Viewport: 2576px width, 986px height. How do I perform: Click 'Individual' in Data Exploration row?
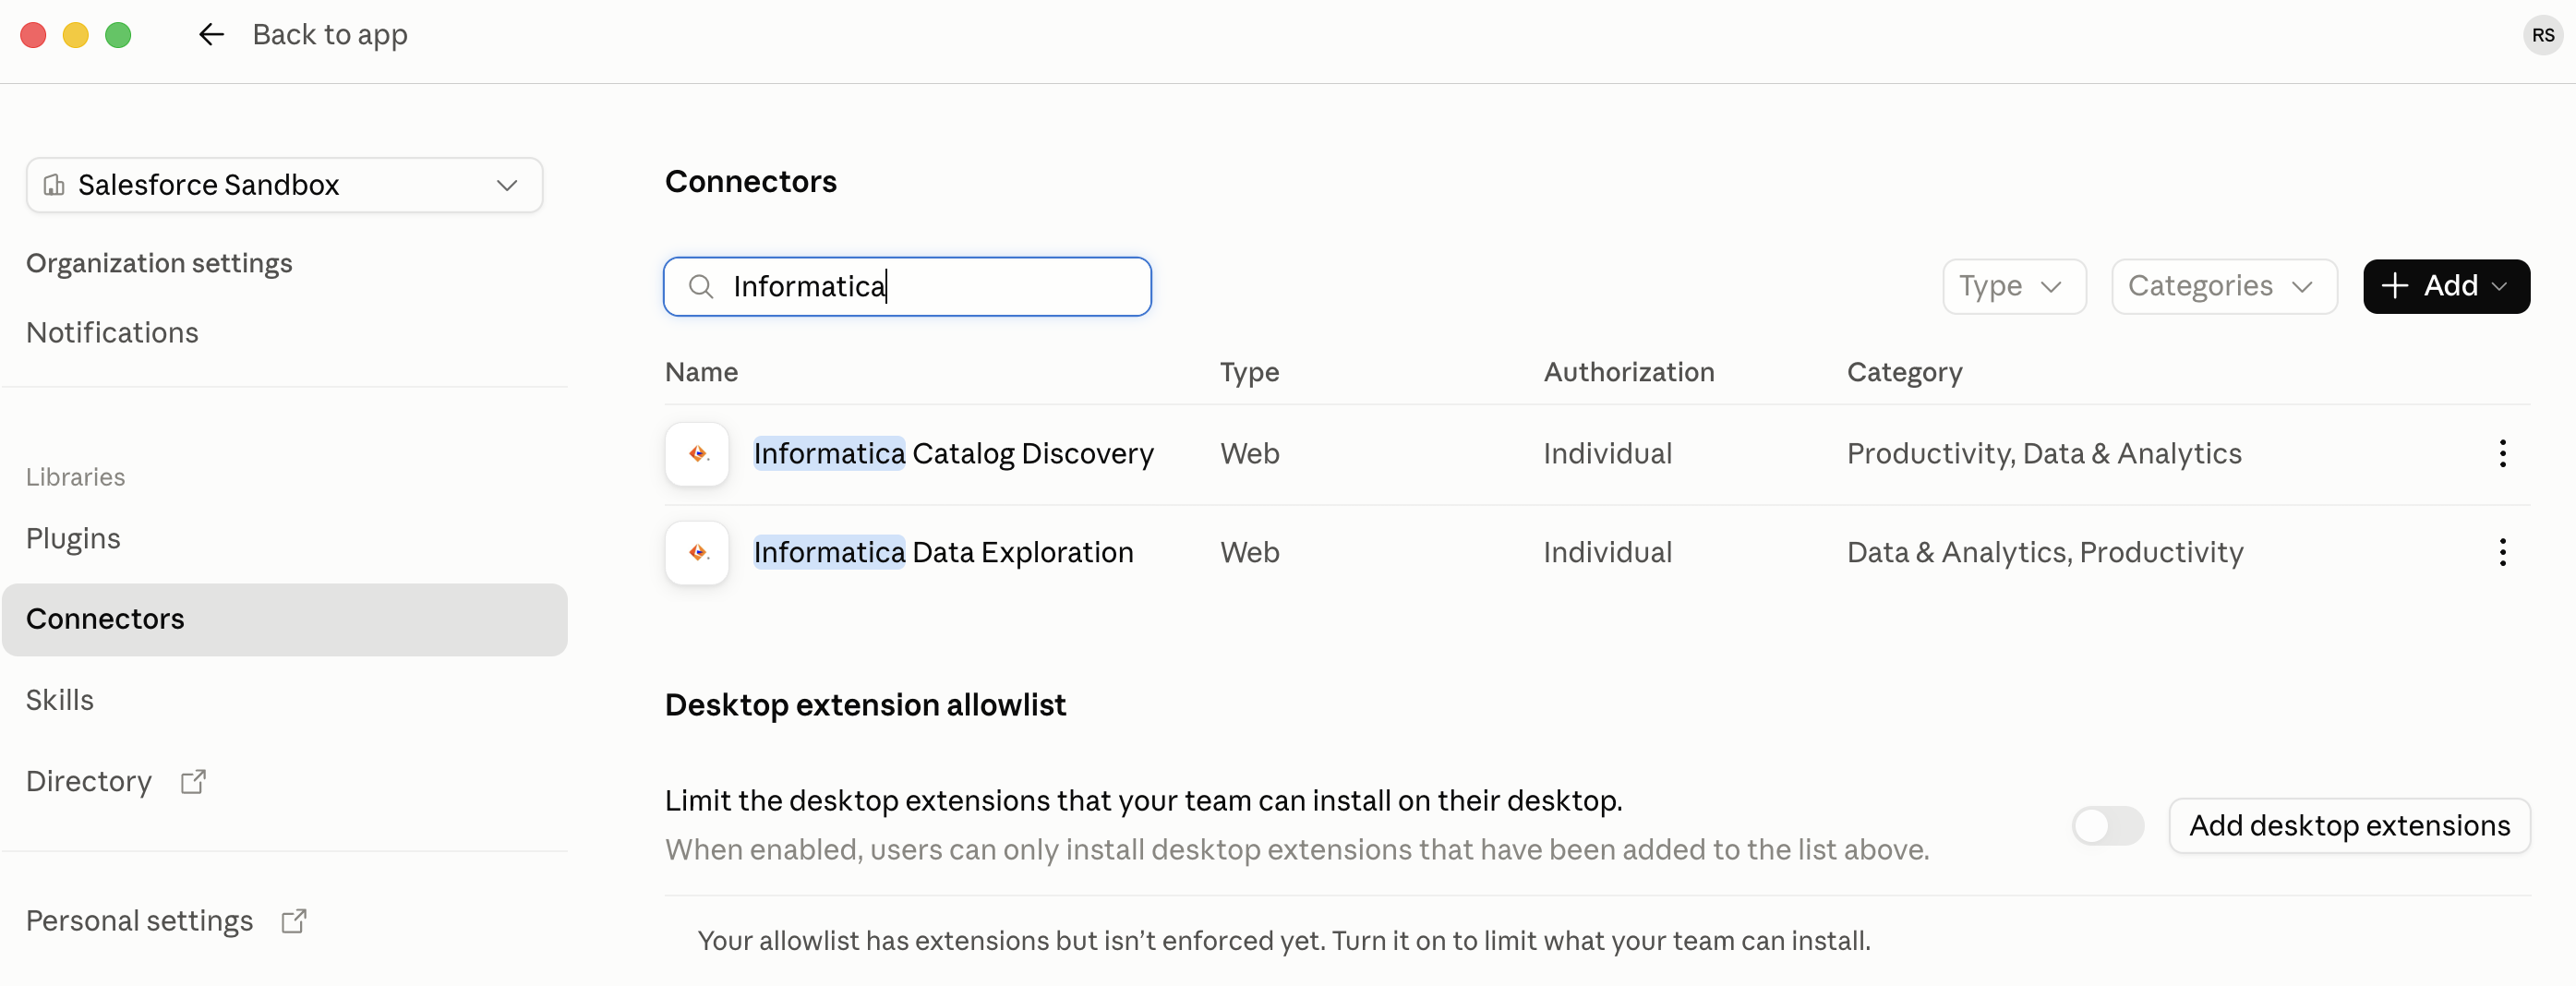1607,553
